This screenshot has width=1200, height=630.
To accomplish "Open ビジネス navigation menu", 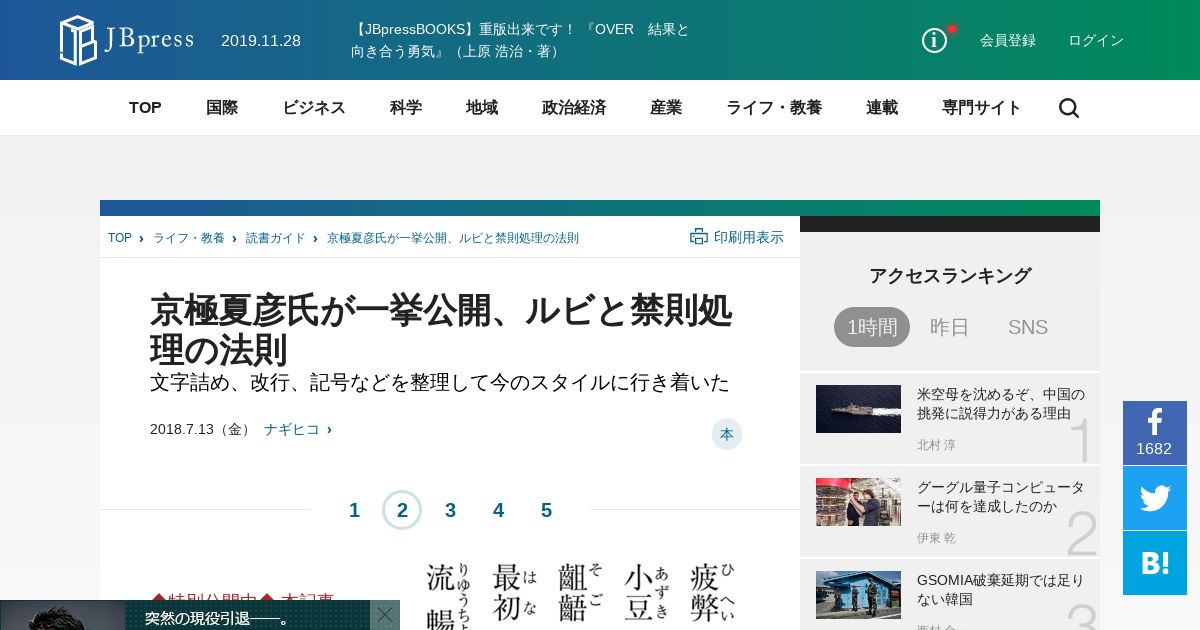I will (314, 108).
